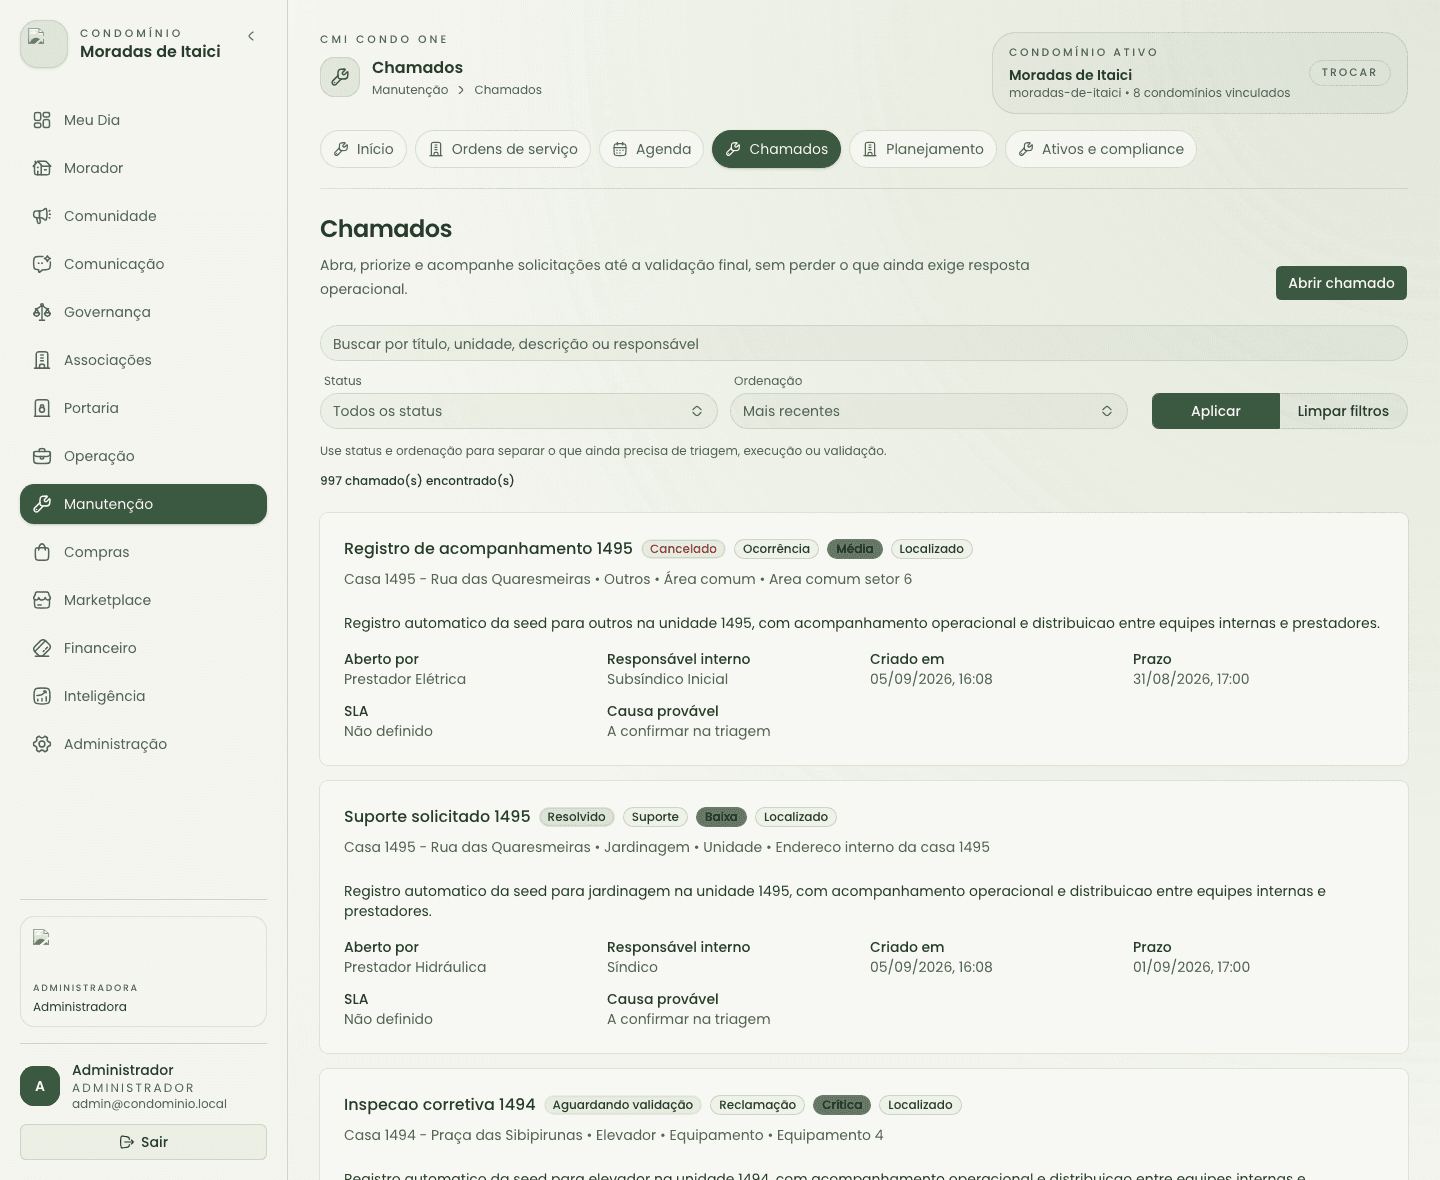The width and height of the screenshot is (1440, 1180).
Task: Go to the Agenda tab
Action: (x=651, y=149)
